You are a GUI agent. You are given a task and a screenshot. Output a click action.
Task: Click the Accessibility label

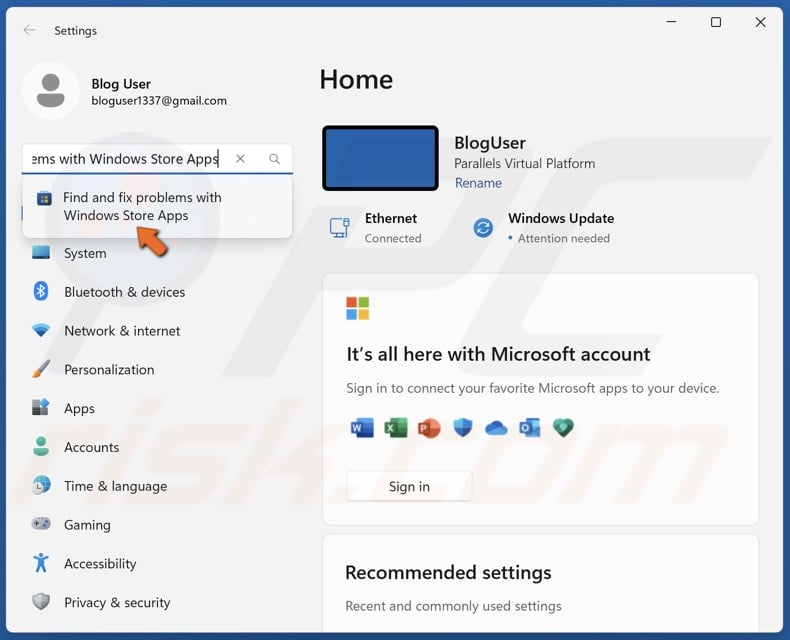pos(100,564)
